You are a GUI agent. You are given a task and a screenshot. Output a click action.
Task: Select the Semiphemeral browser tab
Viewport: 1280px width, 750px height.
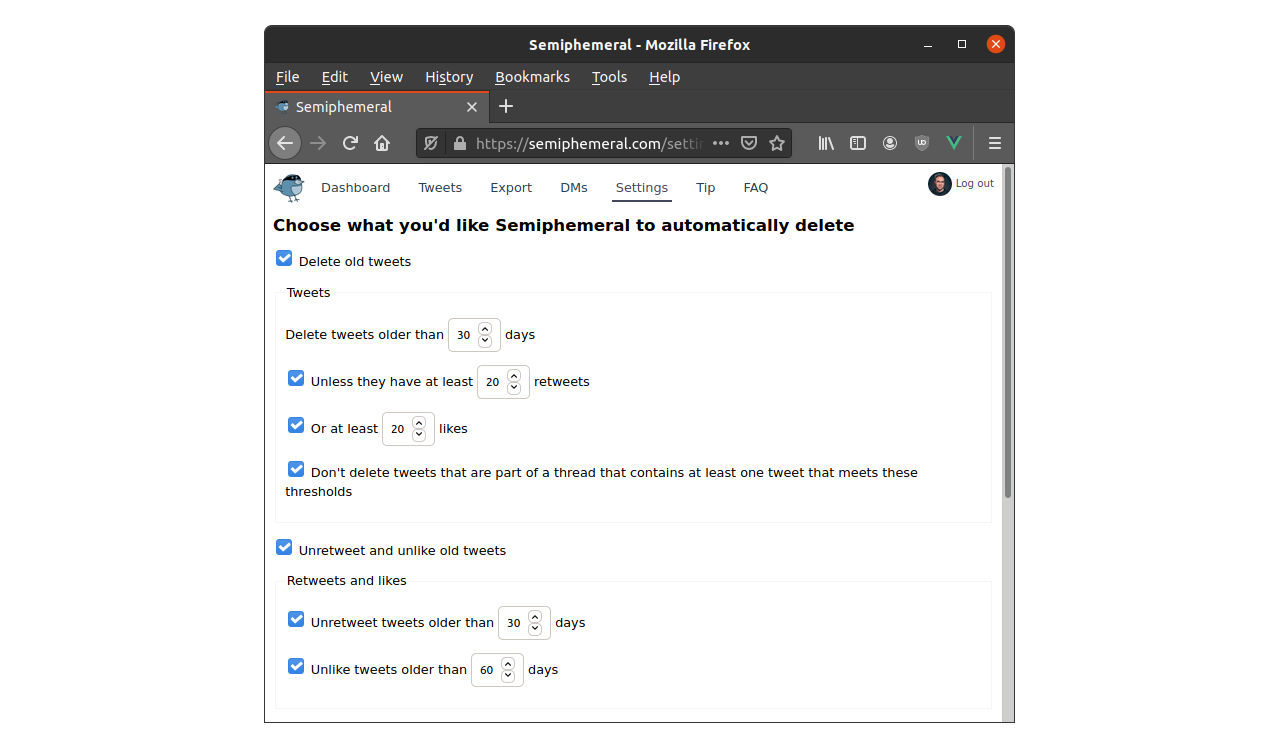coord(377,107)
